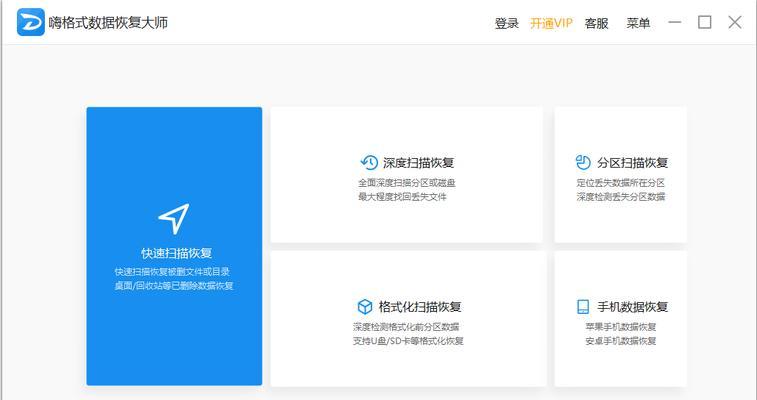This screenshot has height=400, width=757.
Task: Select the 格式化扫描恢复 title
Action: click(420, 307)
